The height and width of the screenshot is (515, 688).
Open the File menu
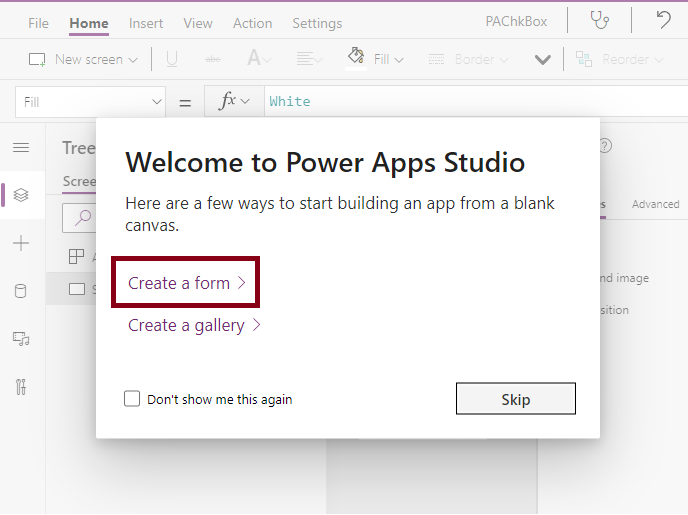[38, 23]
